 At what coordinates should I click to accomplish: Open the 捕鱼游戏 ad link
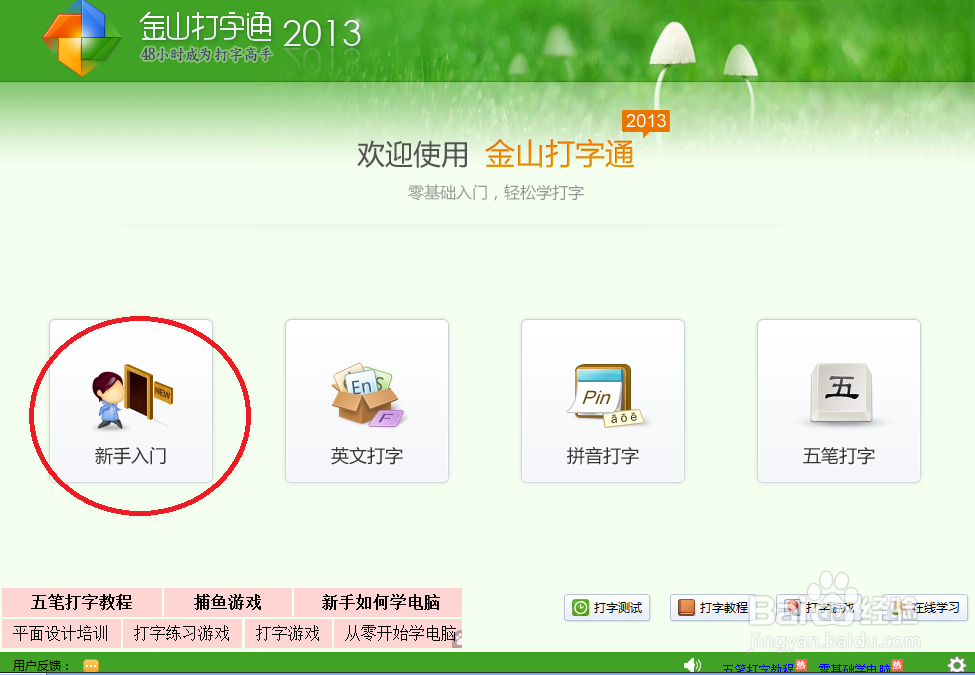coord(228,602)
